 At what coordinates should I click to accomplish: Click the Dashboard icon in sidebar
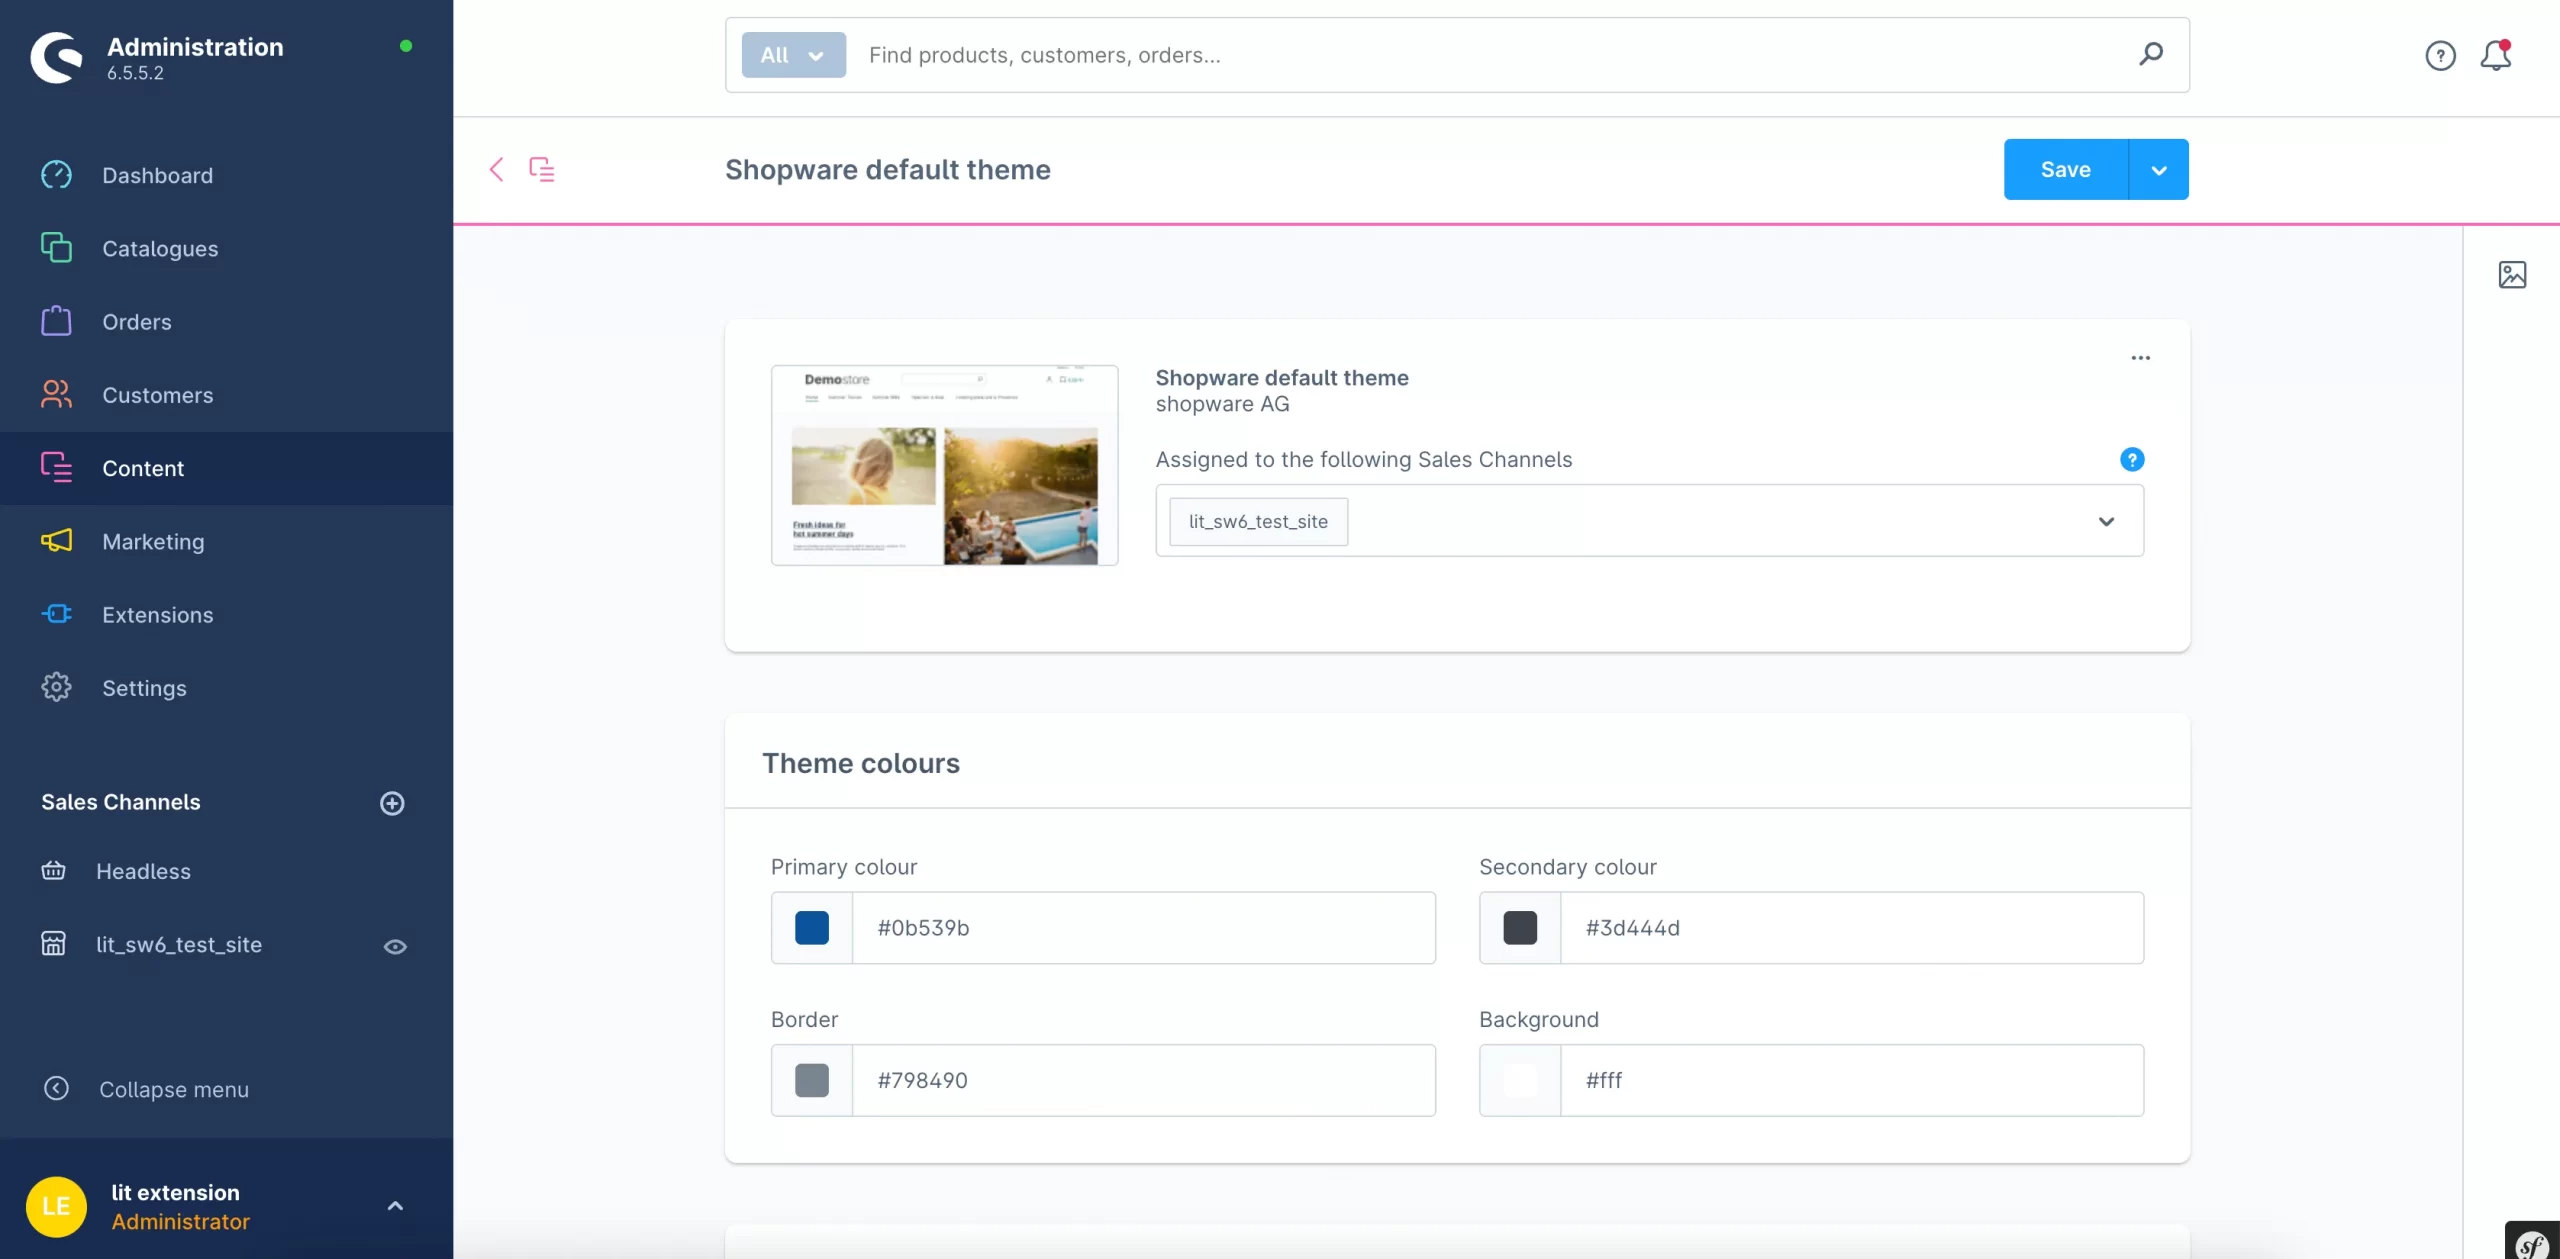[x=56, y=175]
